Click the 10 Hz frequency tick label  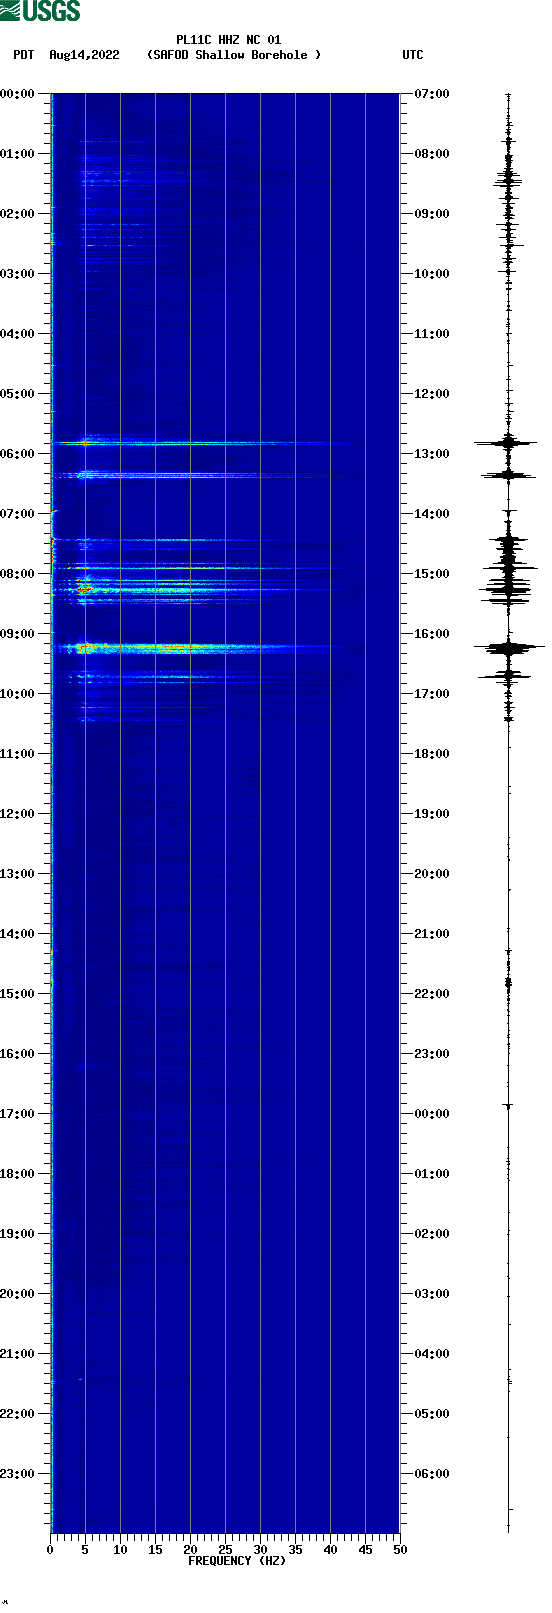coord(120,1550)
